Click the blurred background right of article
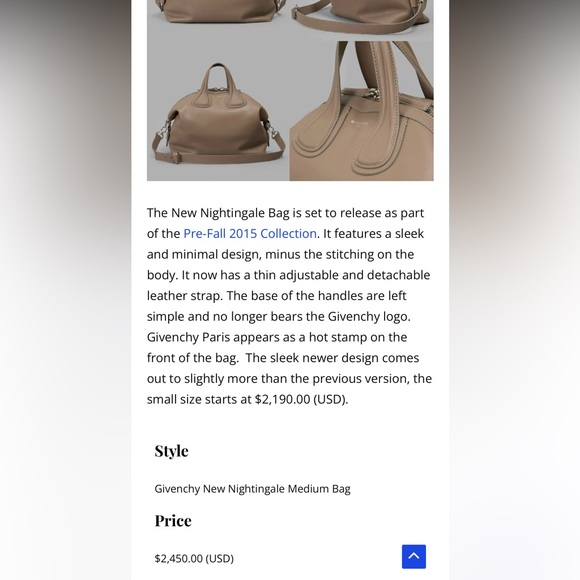 515,290
